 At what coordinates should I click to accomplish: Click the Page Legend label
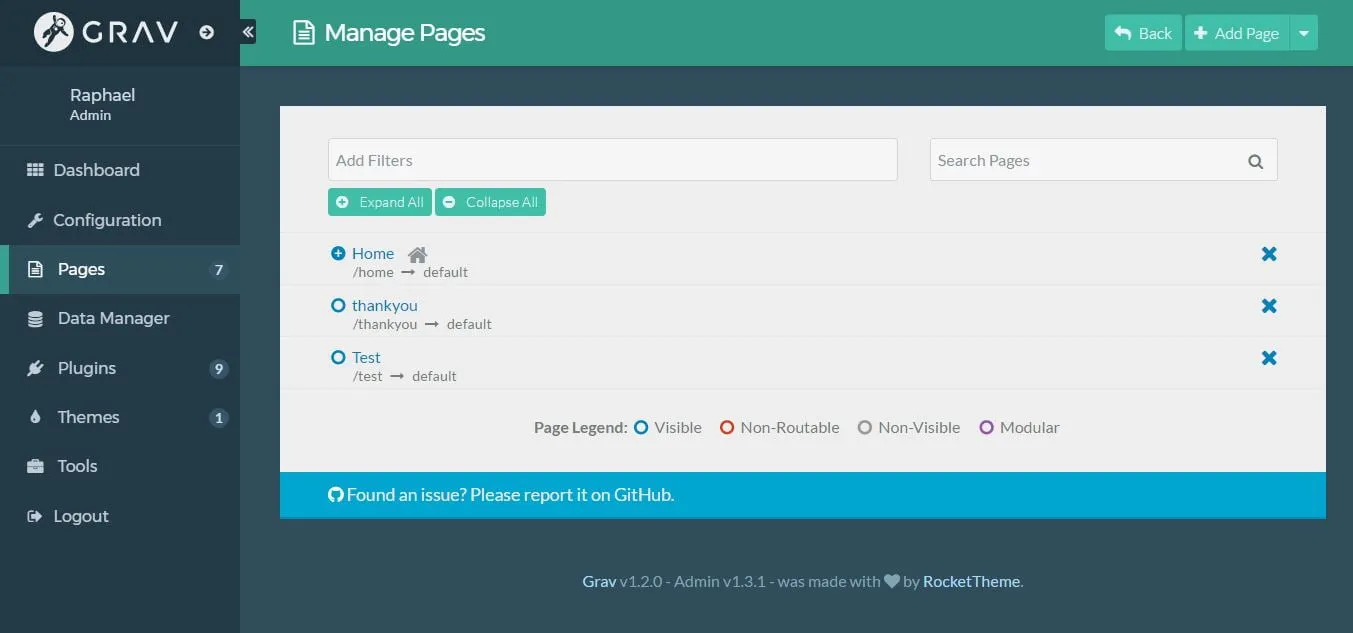click(x=580, y=427)
